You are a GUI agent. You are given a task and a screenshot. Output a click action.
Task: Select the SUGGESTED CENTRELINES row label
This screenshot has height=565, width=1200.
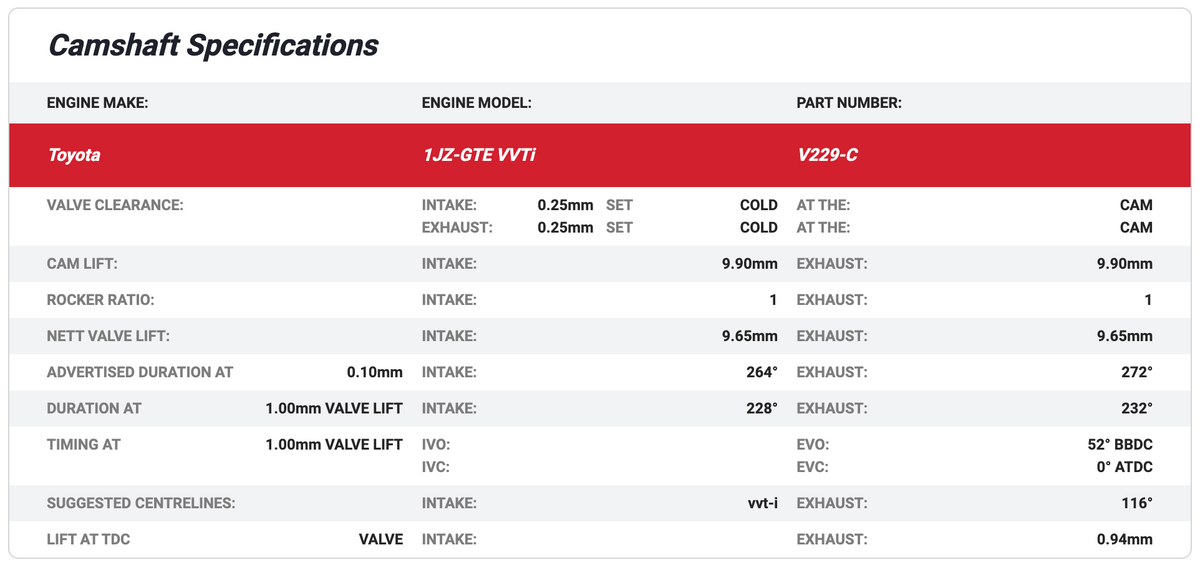coord(141,503)
